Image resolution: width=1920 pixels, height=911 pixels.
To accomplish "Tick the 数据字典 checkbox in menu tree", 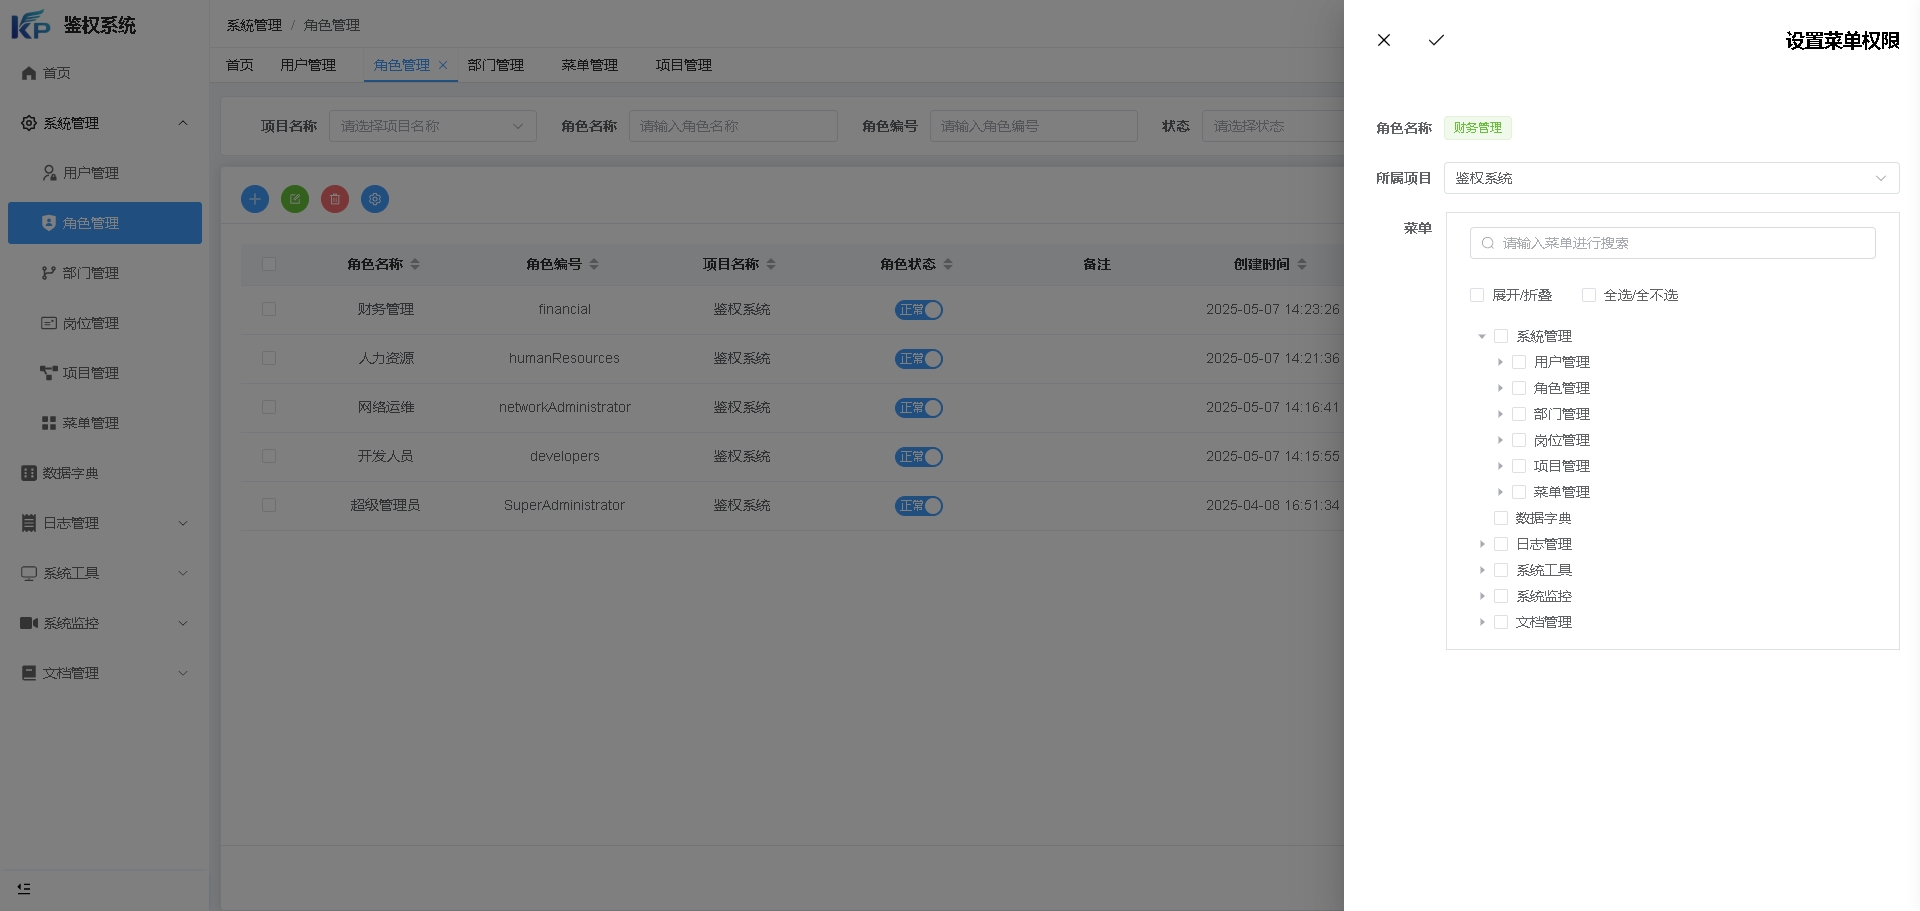I will pos(1501,518).
